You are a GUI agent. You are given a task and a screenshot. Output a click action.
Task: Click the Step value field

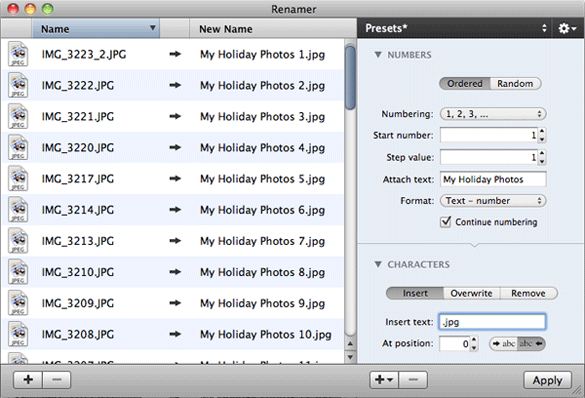pos(489,157)
